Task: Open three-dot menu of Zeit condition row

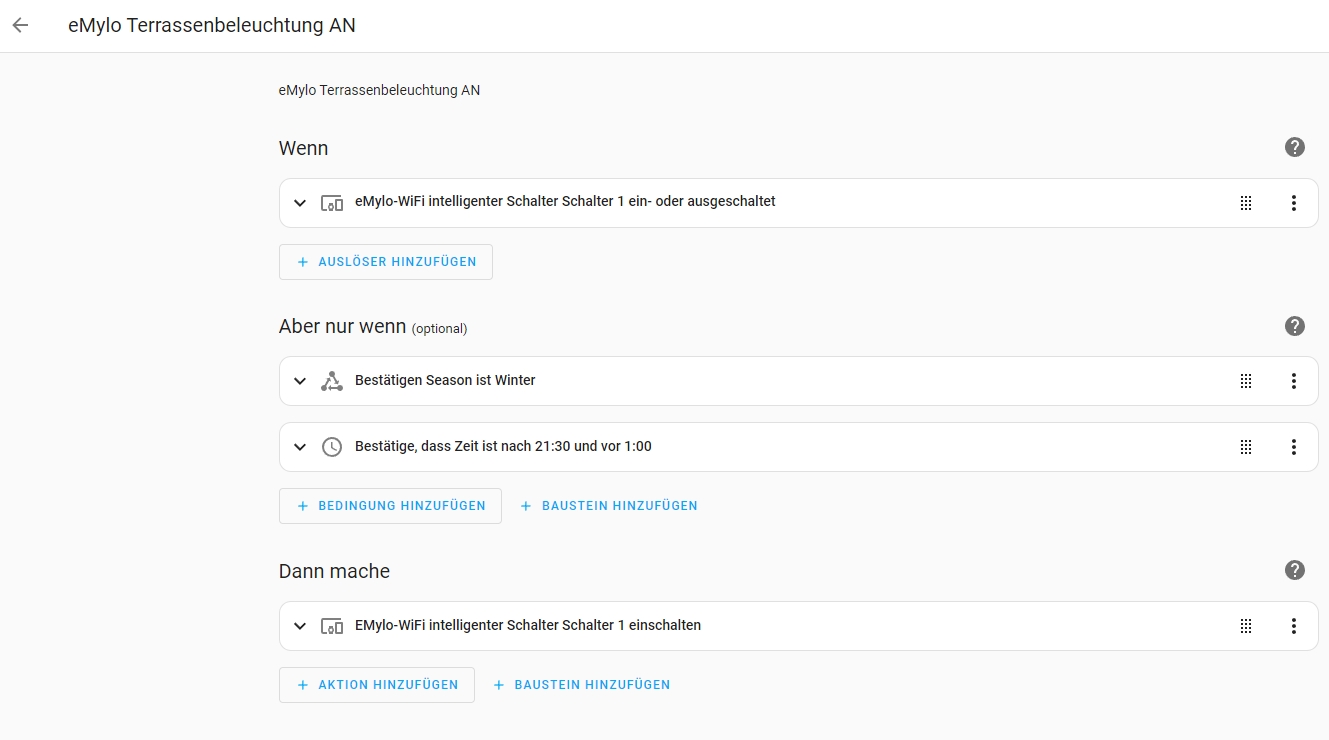Action: (1294, 447)
